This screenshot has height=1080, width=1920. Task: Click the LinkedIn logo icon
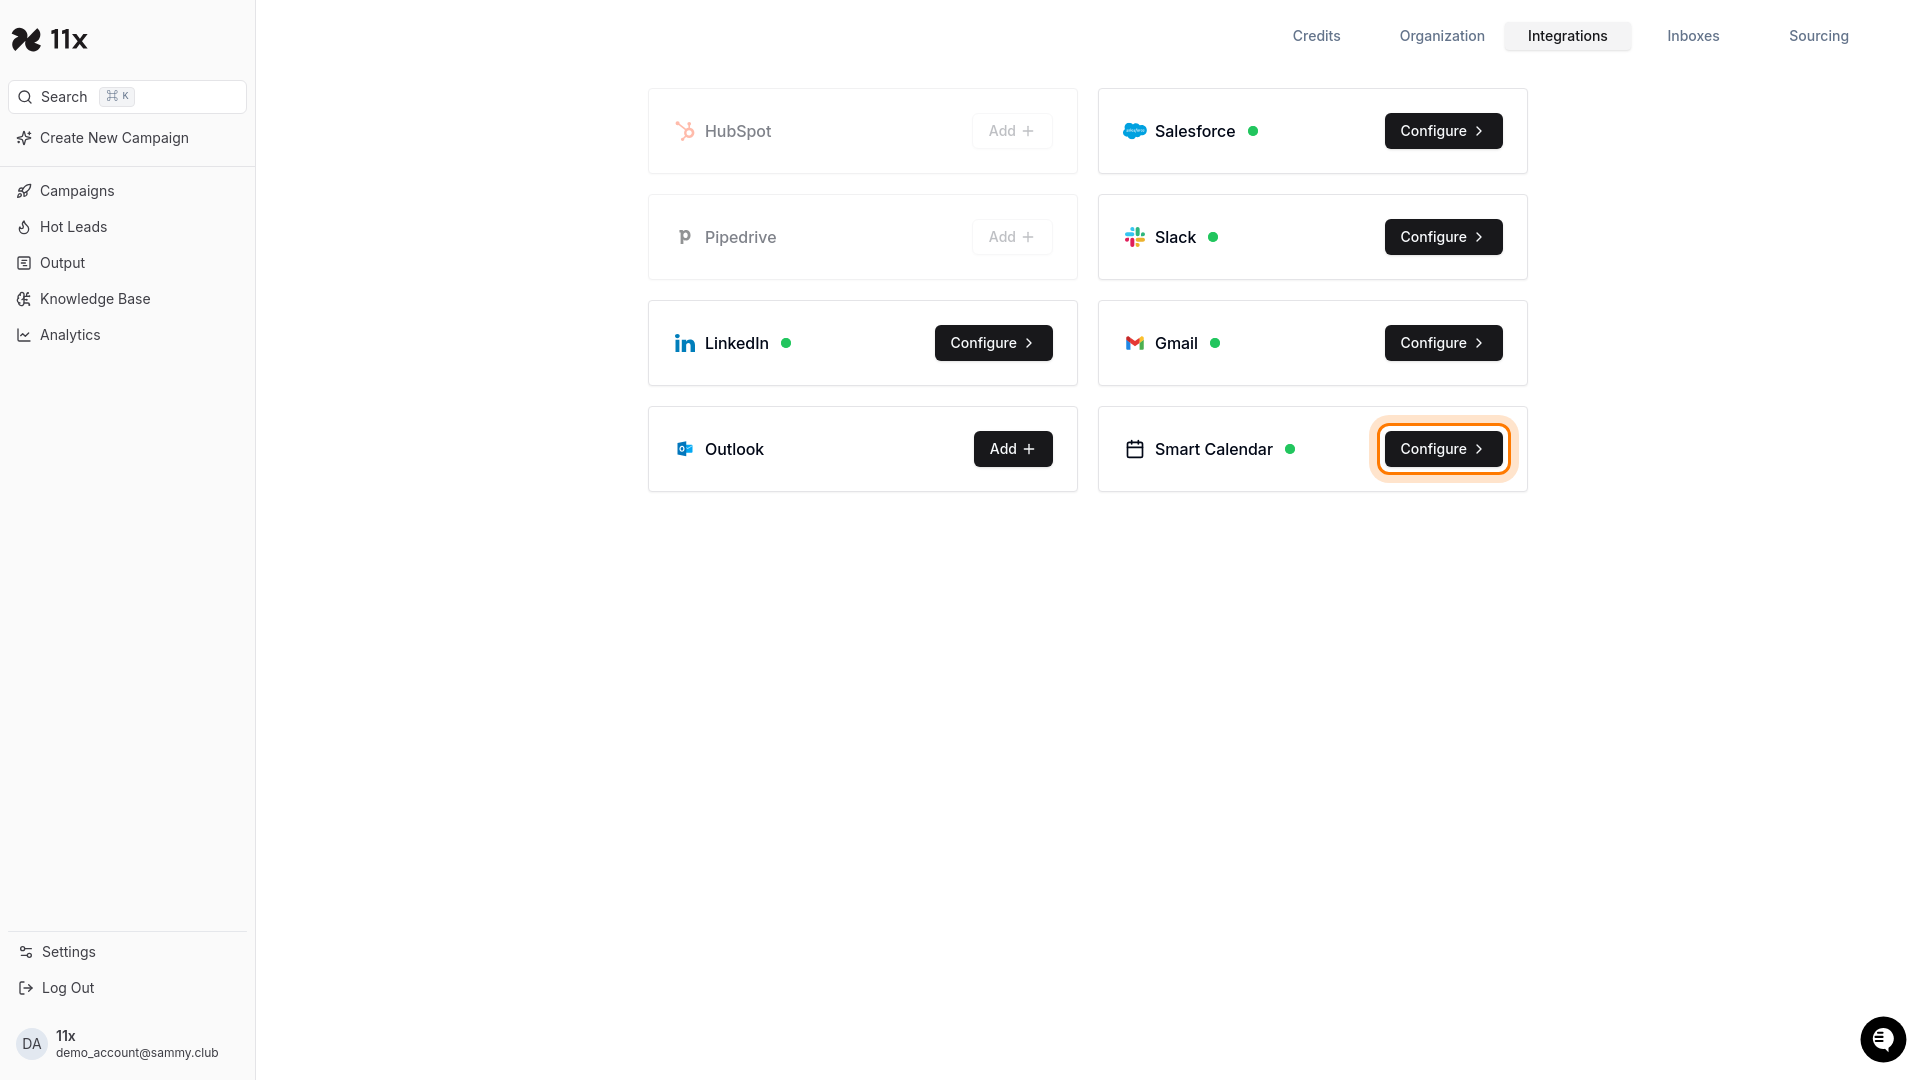[685, 343]
